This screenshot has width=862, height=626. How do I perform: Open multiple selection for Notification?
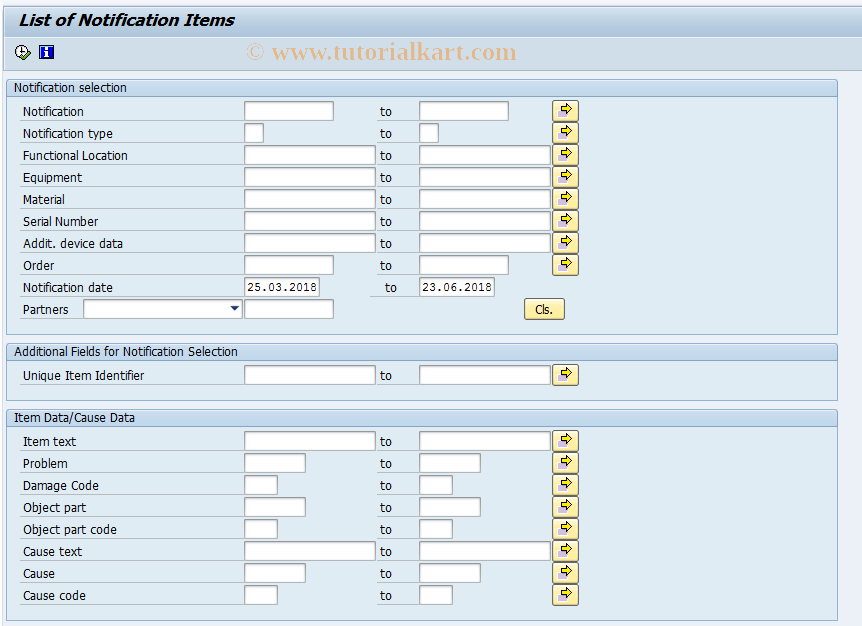pyautogui.click(x=565, y=110)
